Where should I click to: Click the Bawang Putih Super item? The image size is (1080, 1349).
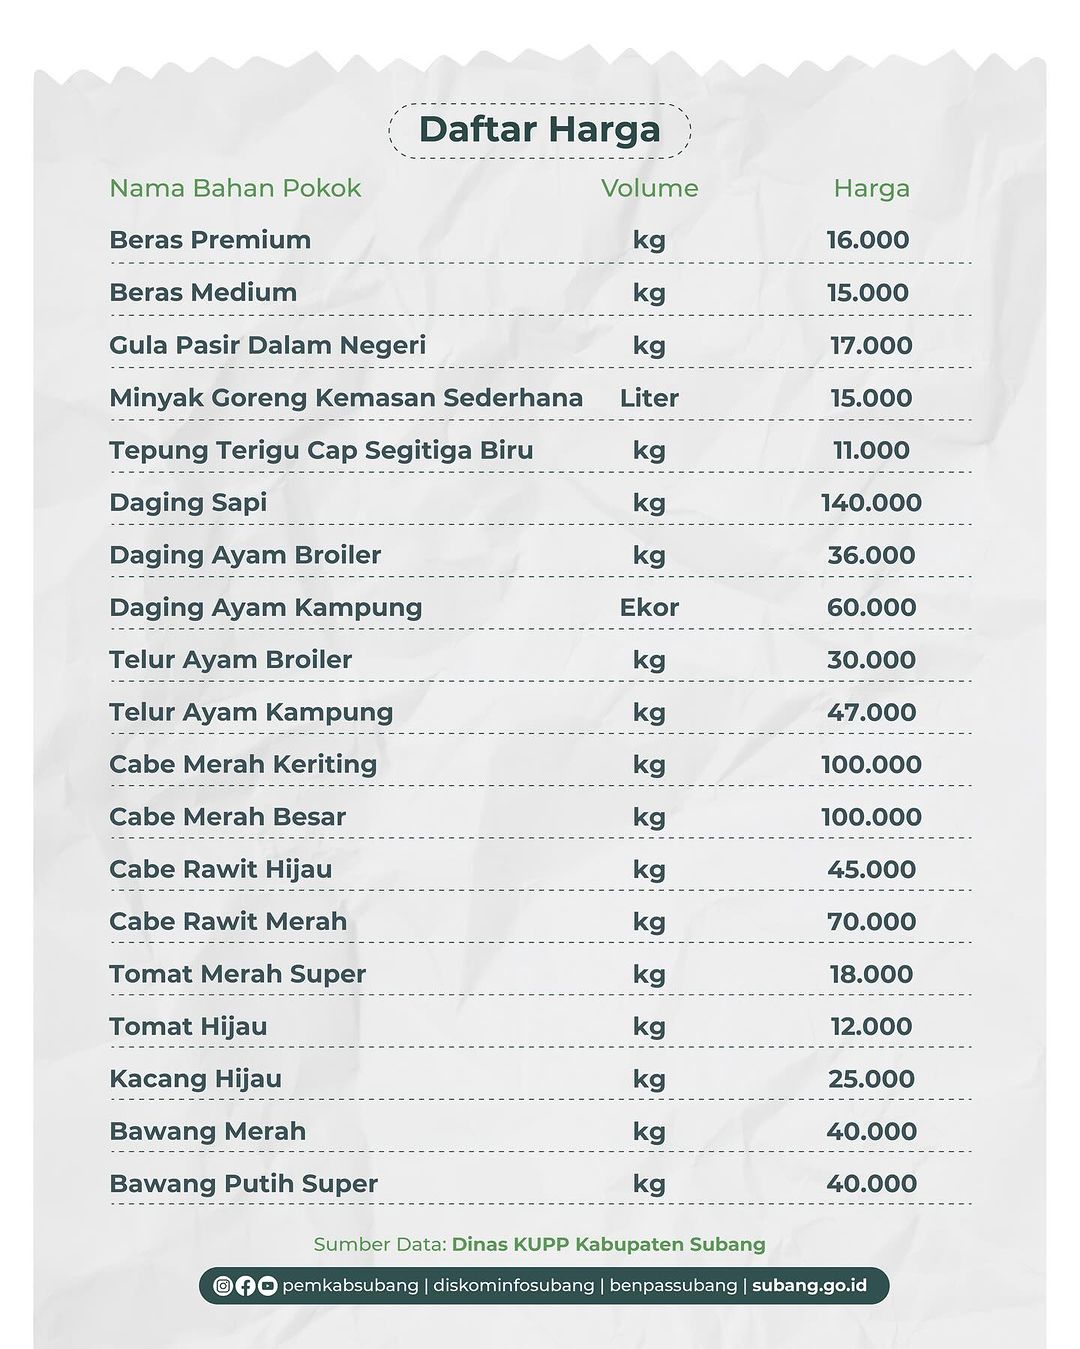coord(243,1184)
